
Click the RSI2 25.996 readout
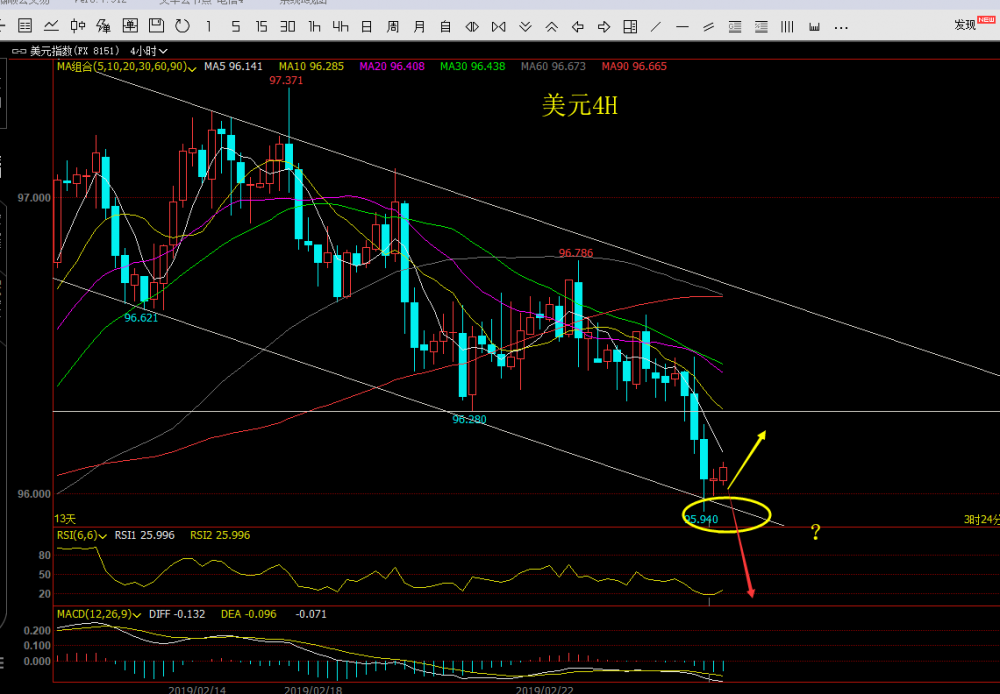click(x=219, y=535)
